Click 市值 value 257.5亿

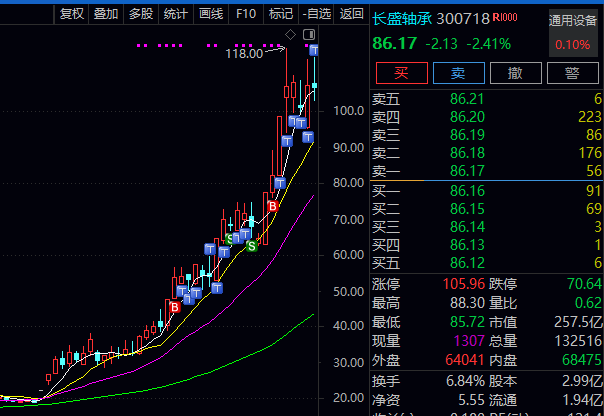[x=578, y=322]
